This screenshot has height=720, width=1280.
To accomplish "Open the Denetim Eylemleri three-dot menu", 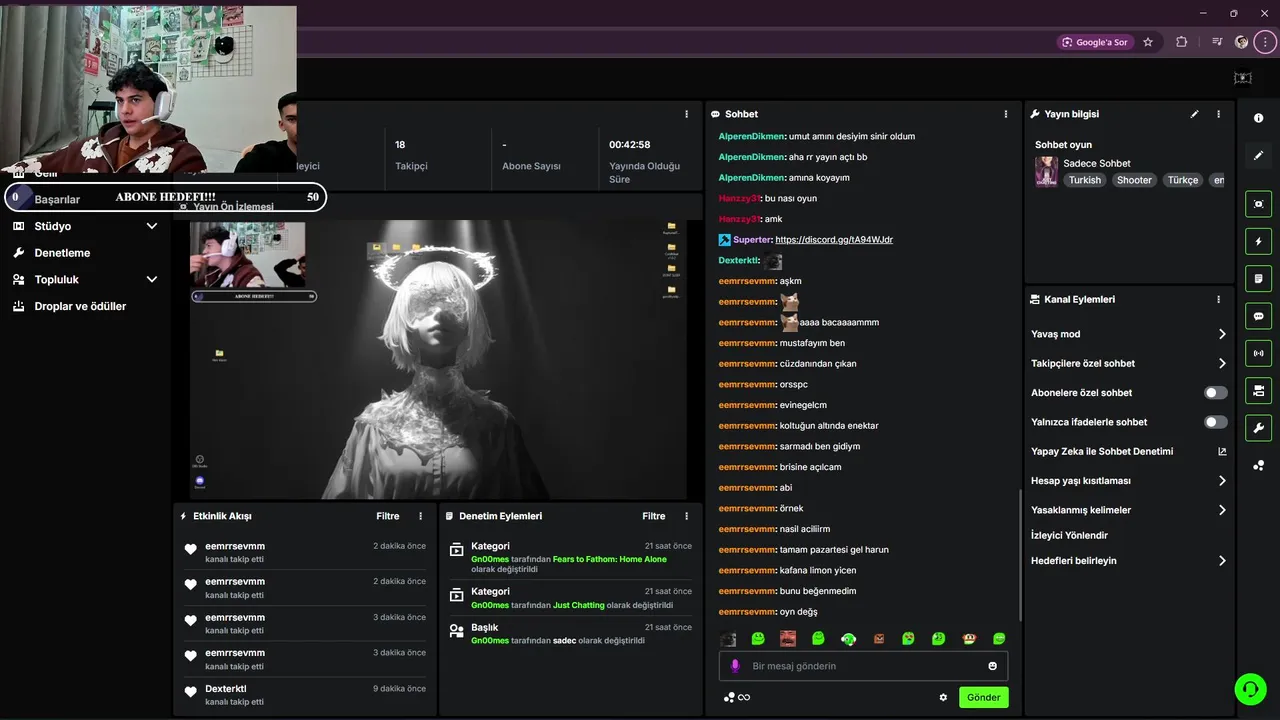I will (x=686, y=516).
